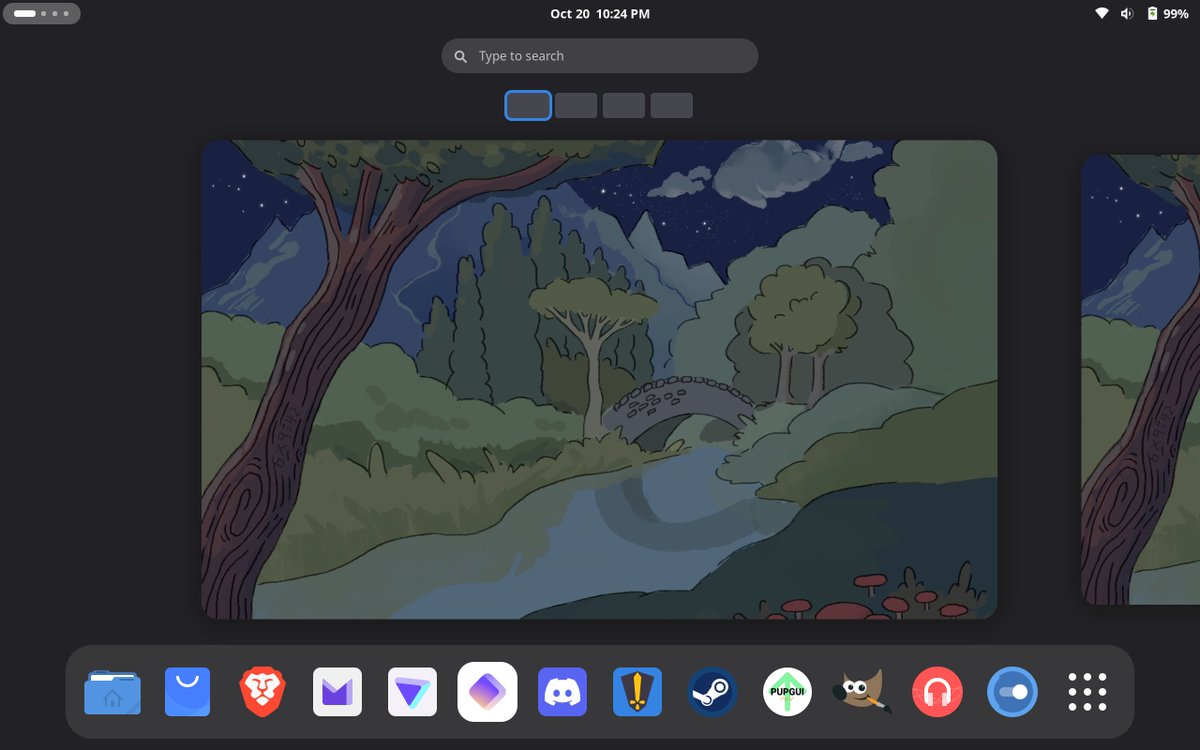1200x750 pixels.
Task: Open the Brave browser lion icon
Action: tap(262, 692)
